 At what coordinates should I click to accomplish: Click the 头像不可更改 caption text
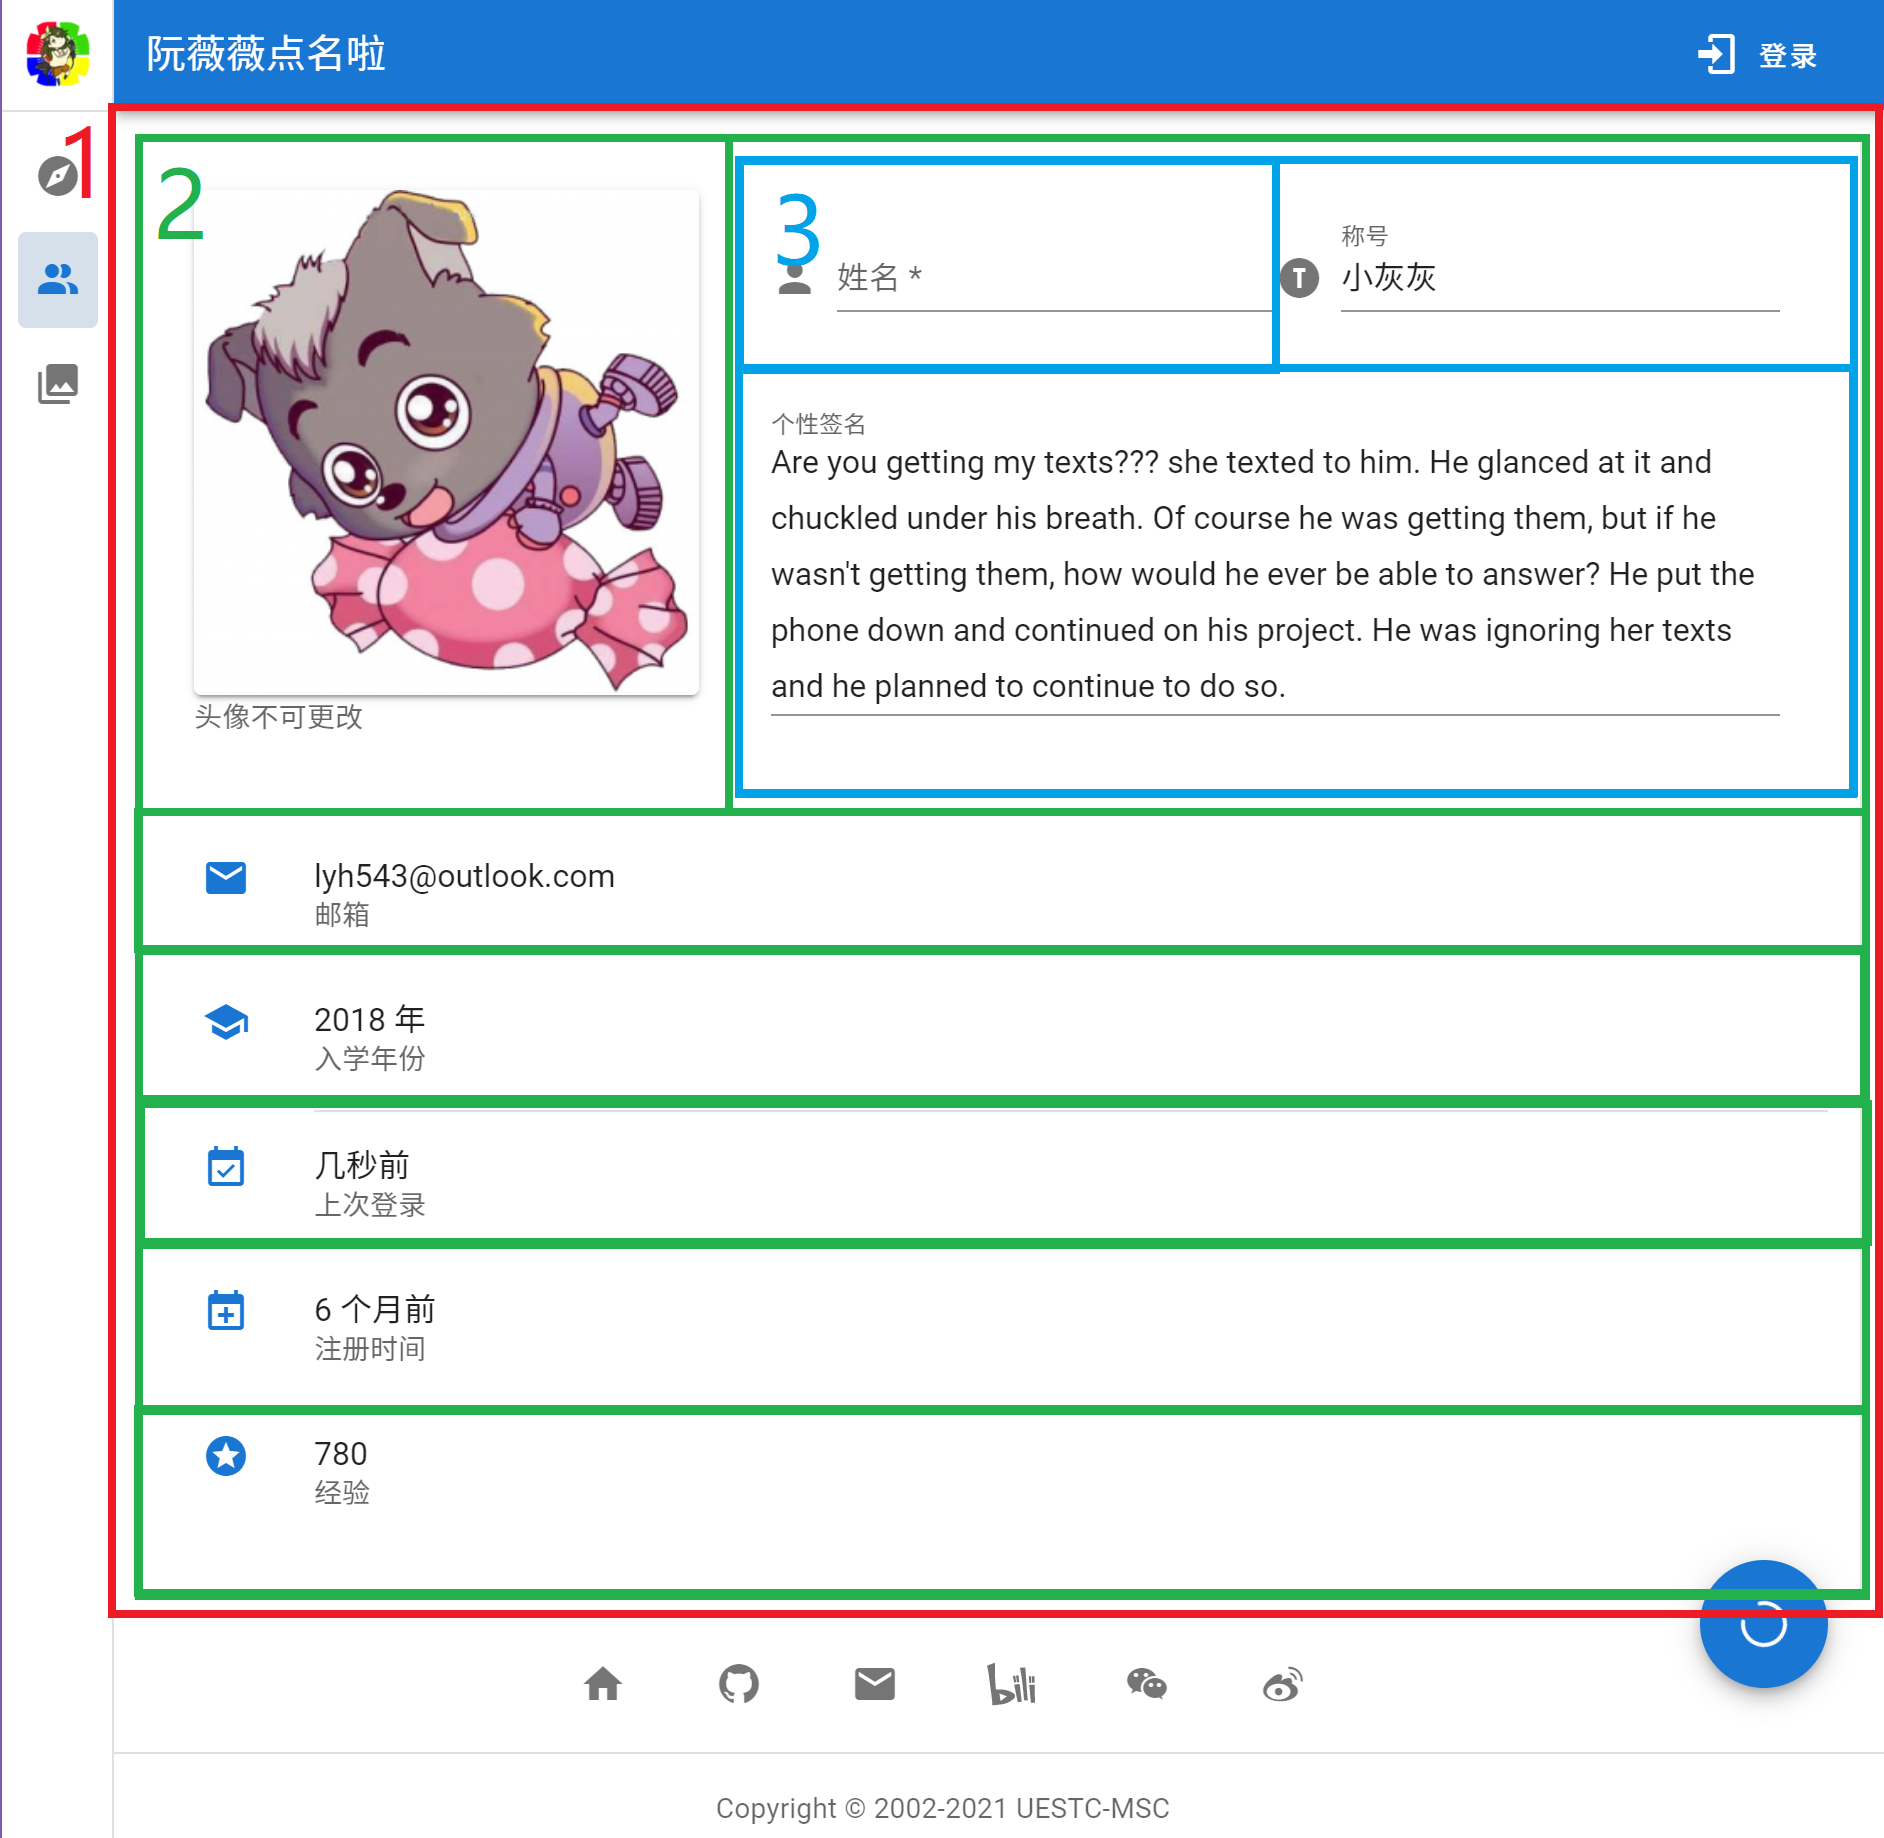278,716
